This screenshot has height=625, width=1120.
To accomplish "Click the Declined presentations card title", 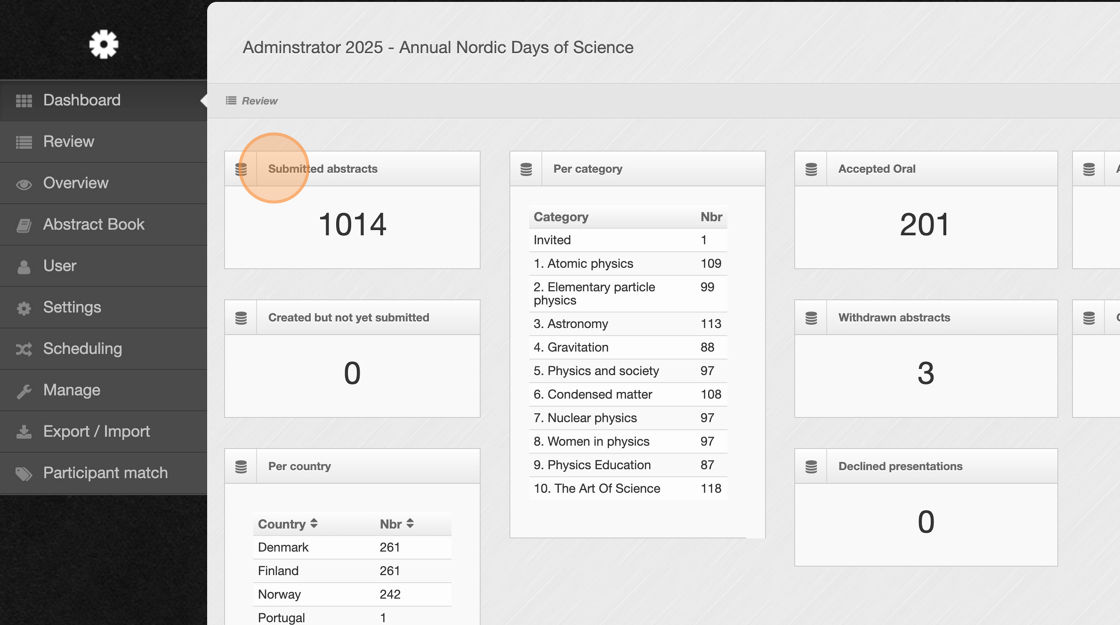I will click(900, 466).
